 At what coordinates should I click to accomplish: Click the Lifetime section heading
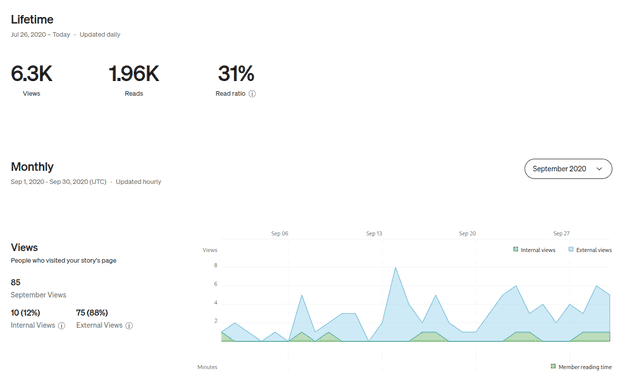32,19
